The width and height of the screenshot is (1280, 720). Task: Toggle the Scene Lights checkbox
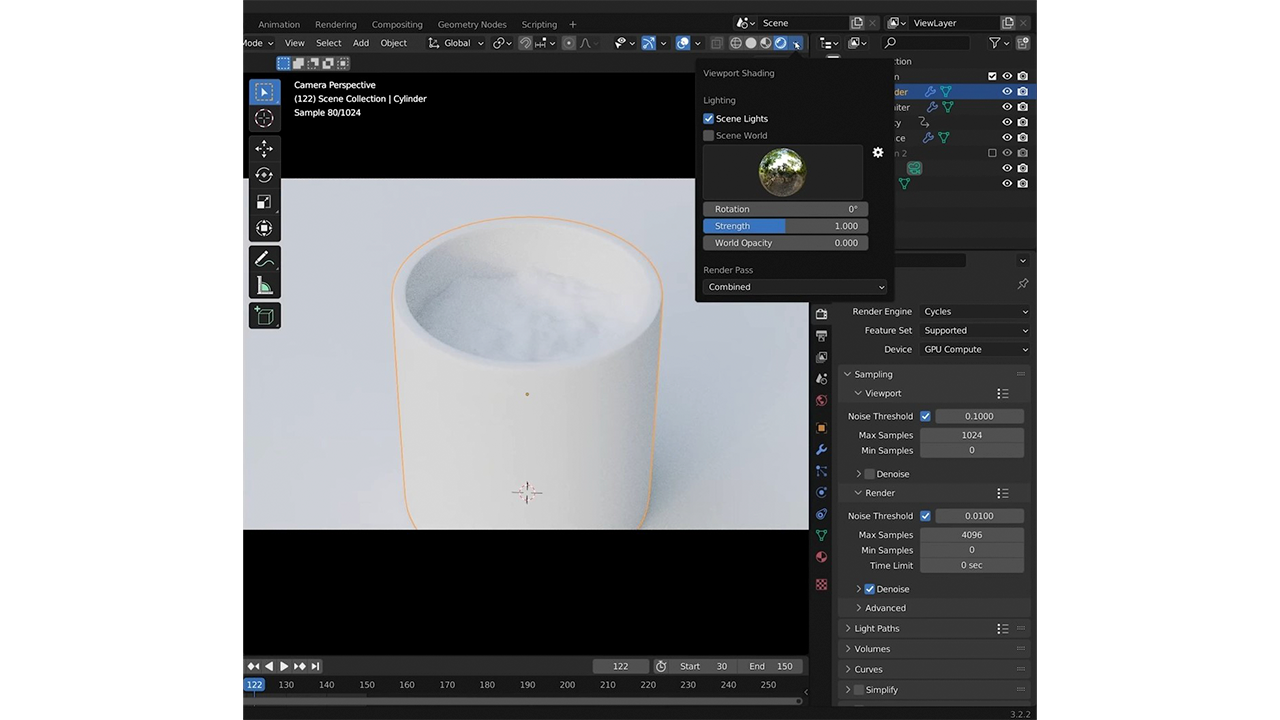709,119
